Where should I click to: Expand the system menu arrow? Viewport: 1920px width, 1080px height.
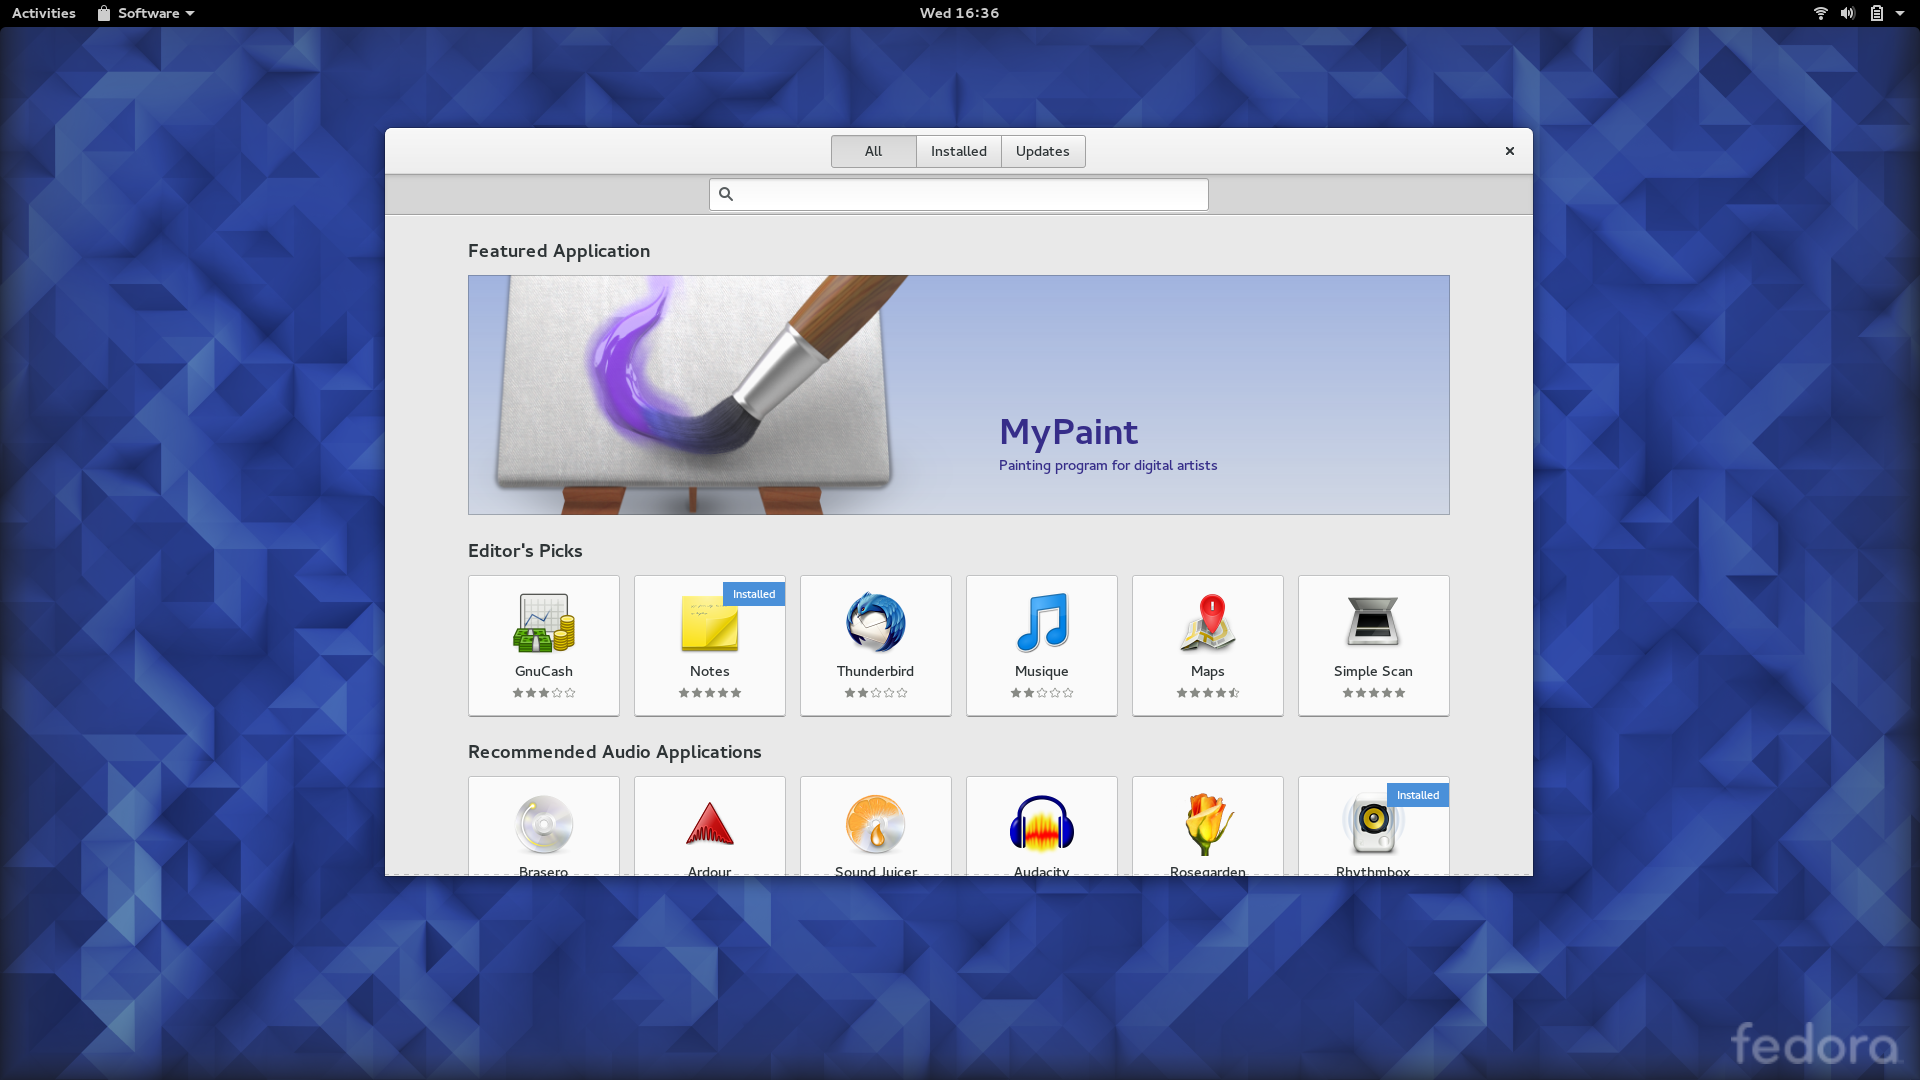click(1900, 13)
